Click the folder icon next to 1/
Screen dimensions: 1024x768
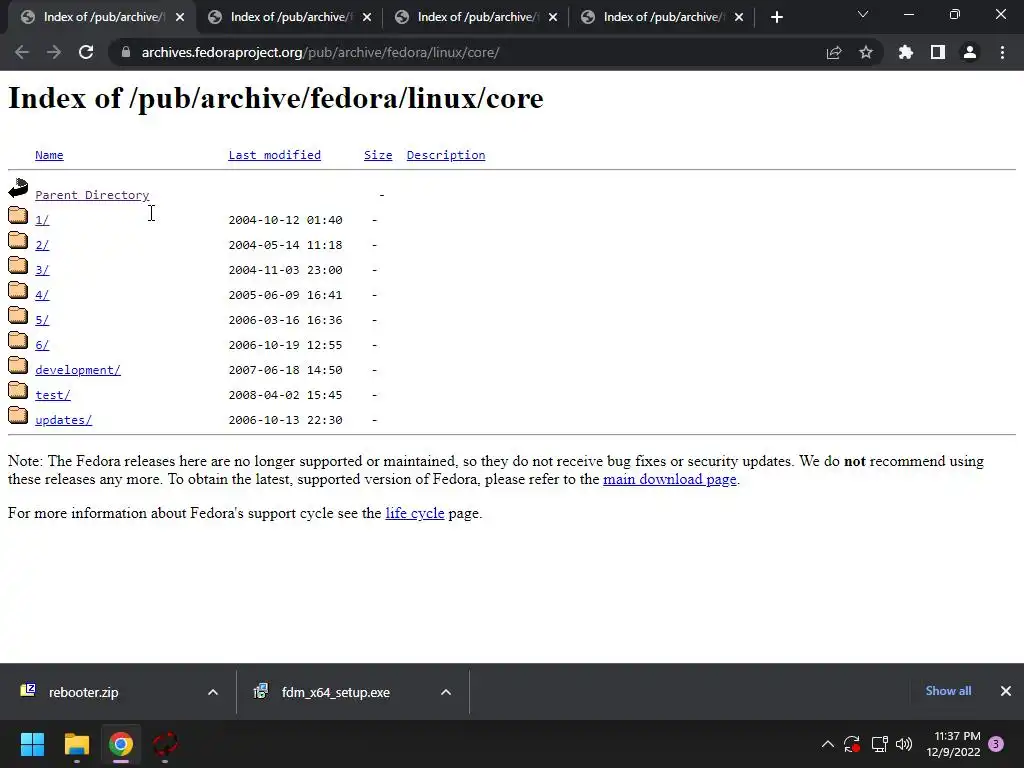click(x=18, y=215)
